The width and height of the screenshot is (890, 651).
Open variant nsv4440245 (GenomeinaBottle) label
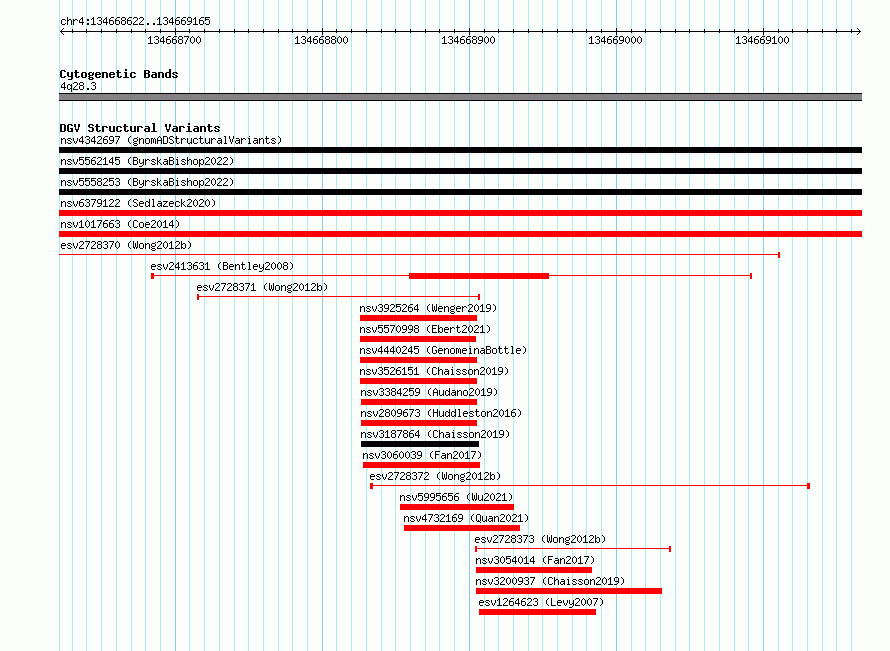click(x=443, y=350)
